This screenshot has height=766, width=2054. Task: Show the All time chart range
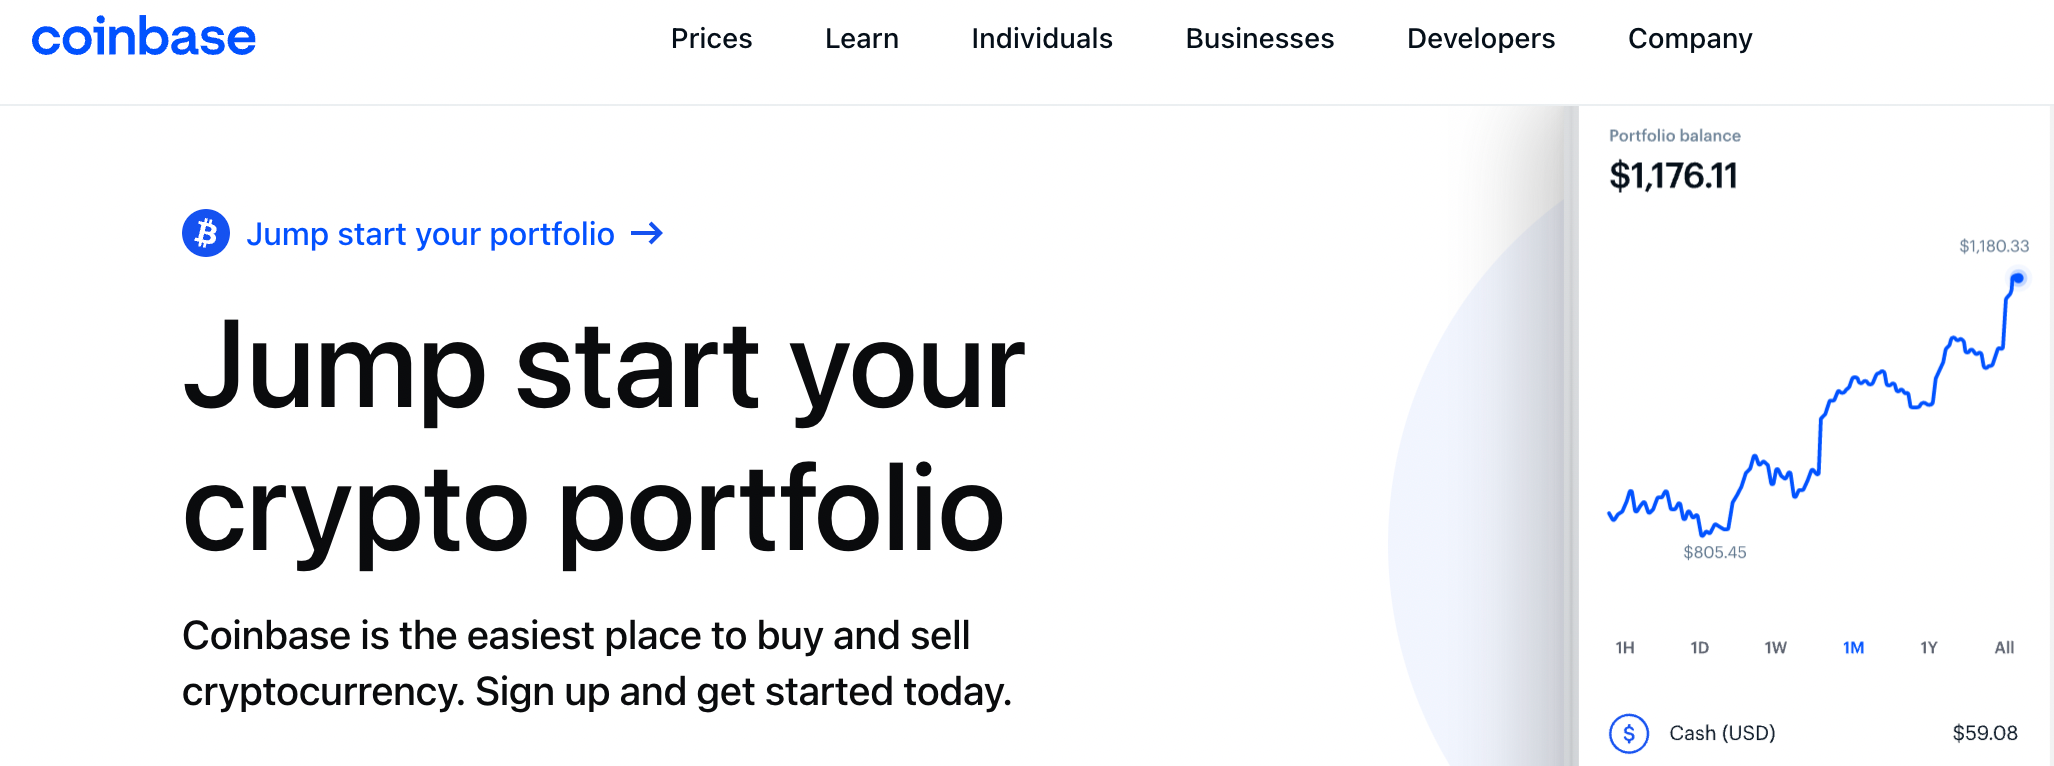pyautogui.click(x=2004, y=648)
